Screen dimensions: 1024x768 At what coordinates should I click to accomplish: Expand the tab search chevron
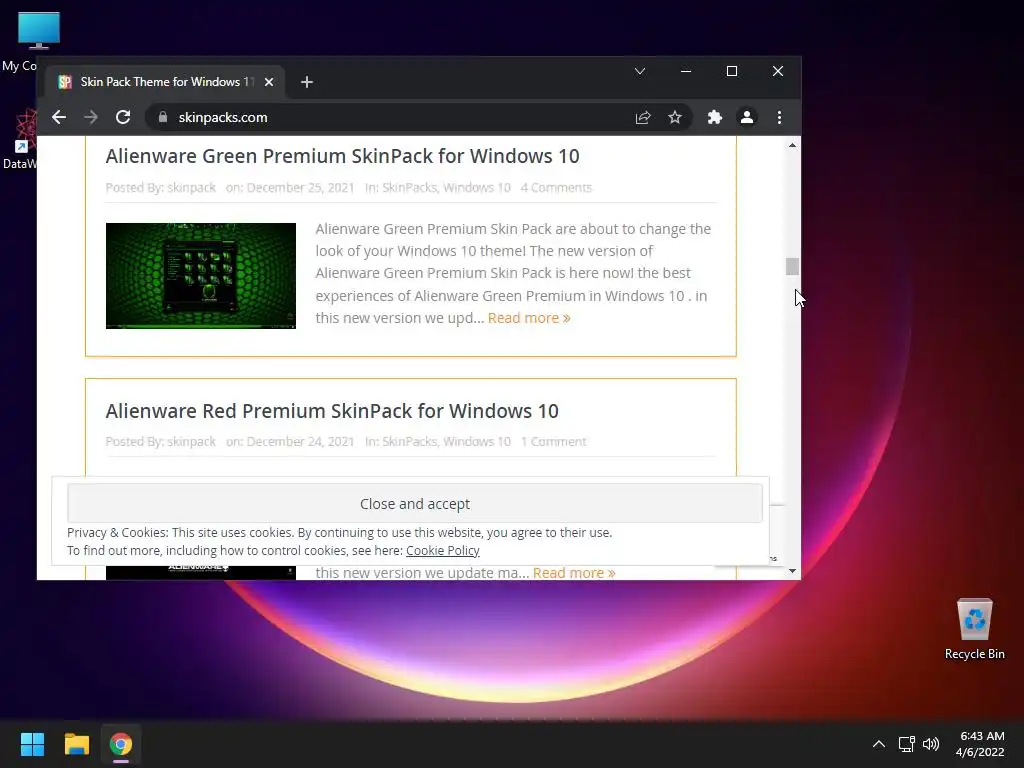[x=640, y=71]
